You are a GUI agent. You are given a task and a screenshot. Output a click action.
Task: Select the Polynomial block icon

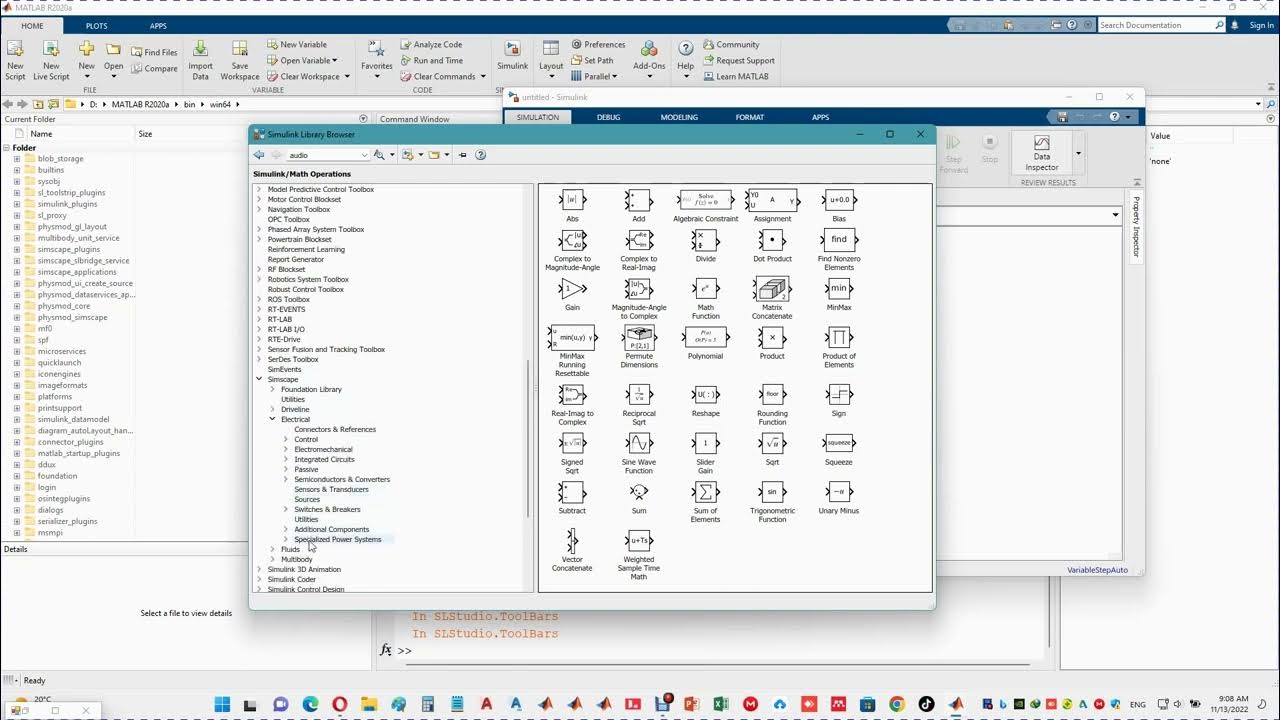[x=705, y=337]
